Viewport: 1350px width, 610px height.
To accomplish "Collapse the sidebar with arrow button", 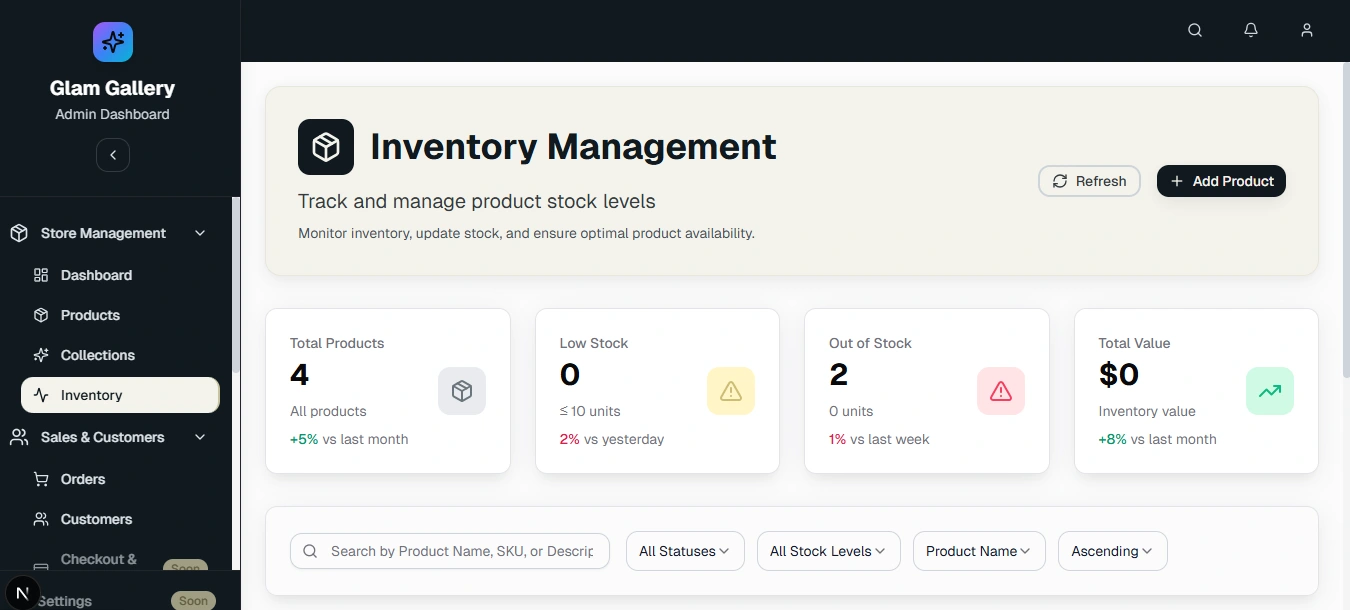I will tap(113, 155).
